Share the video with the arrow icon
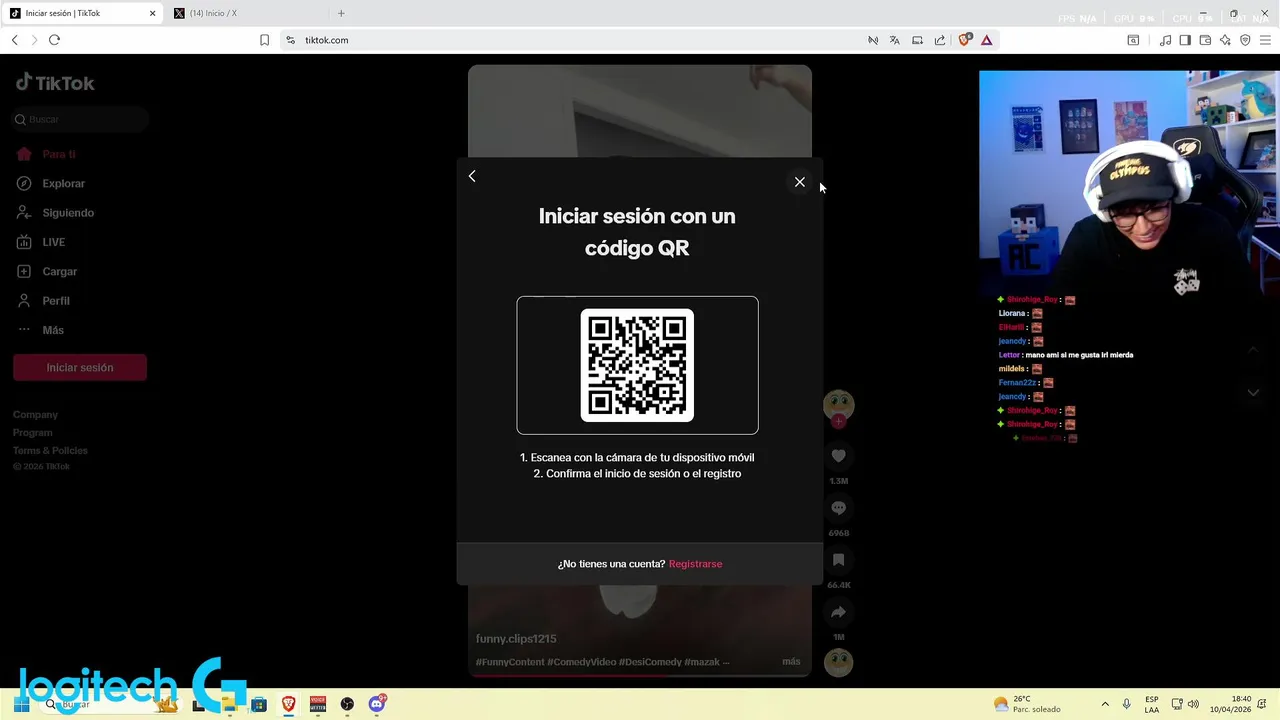1280x720 pixels. point(838,612)
